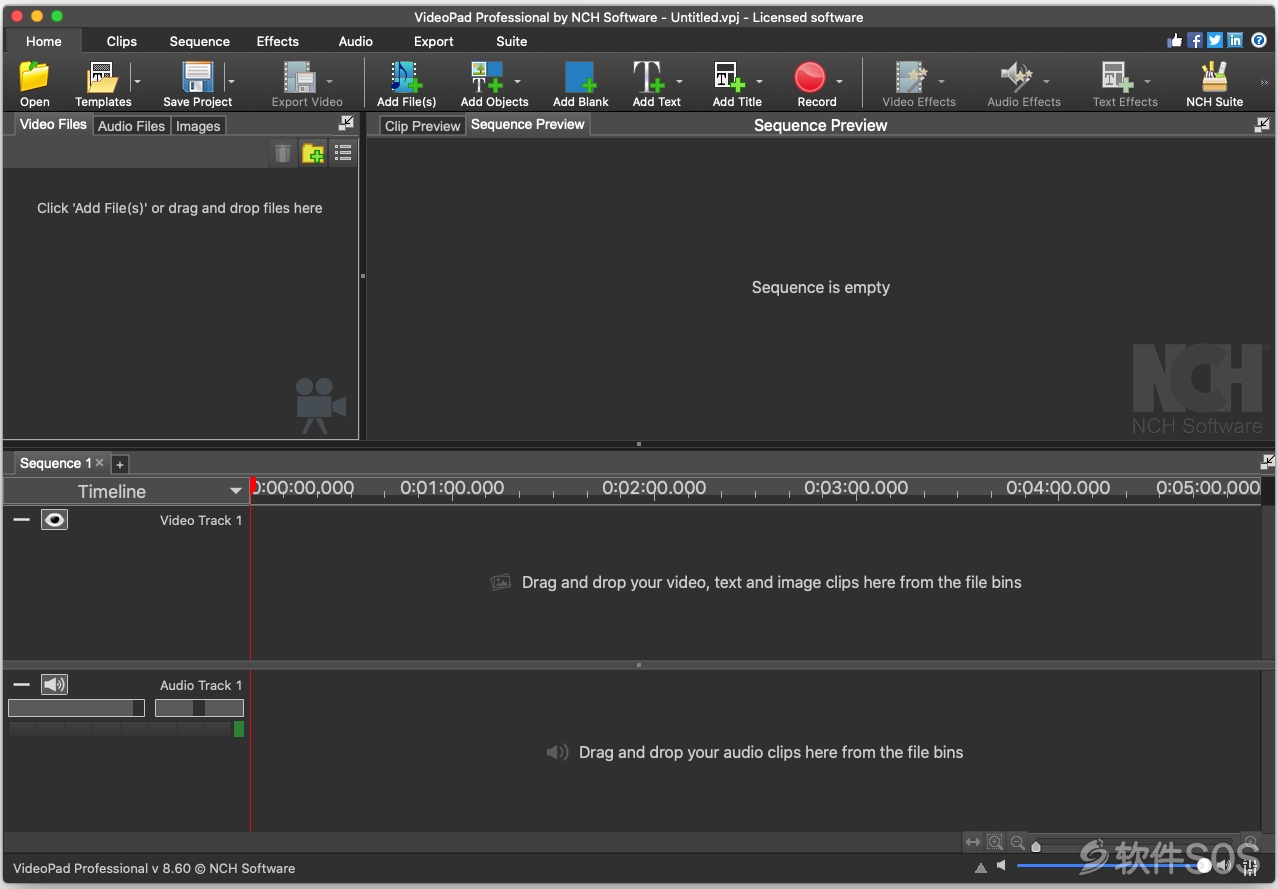This screenshot has width=1278, height=889.
Task: Fit timeline to window with the arrows icon
Action: tap(973, 842)
